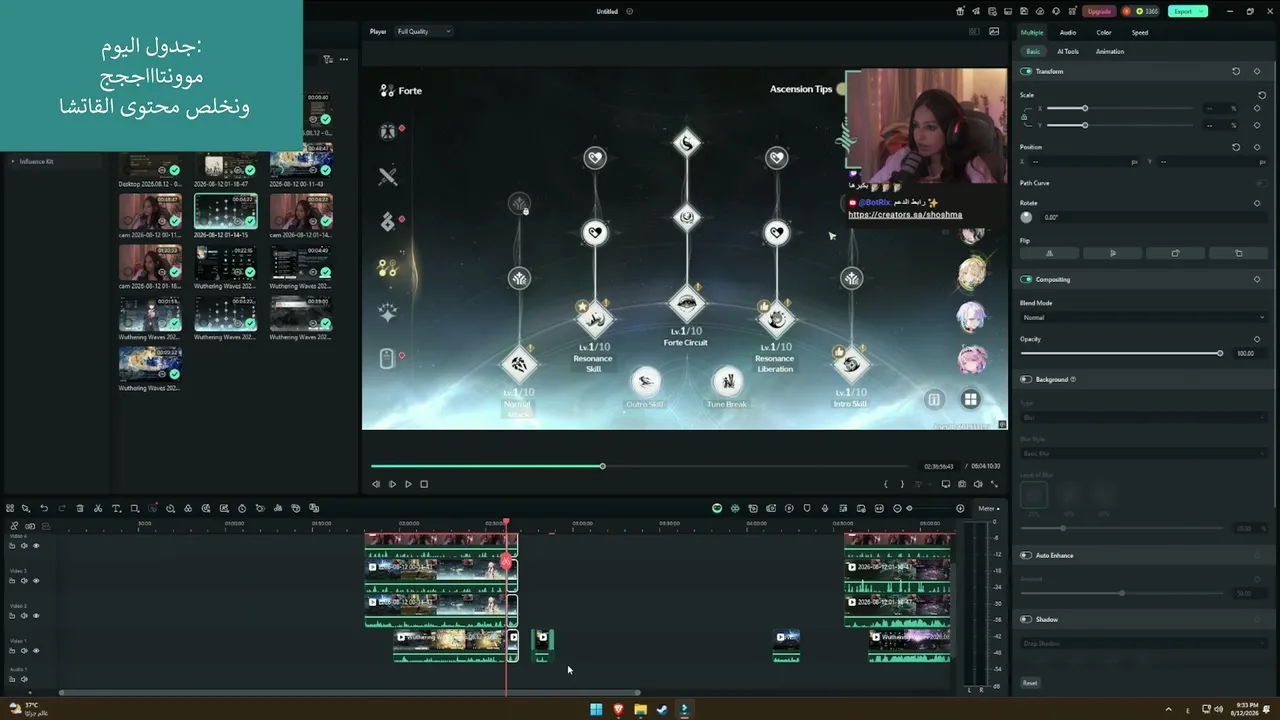Open the Export options arrow
The image size is (1280, 720).
tap(1201, 11)
